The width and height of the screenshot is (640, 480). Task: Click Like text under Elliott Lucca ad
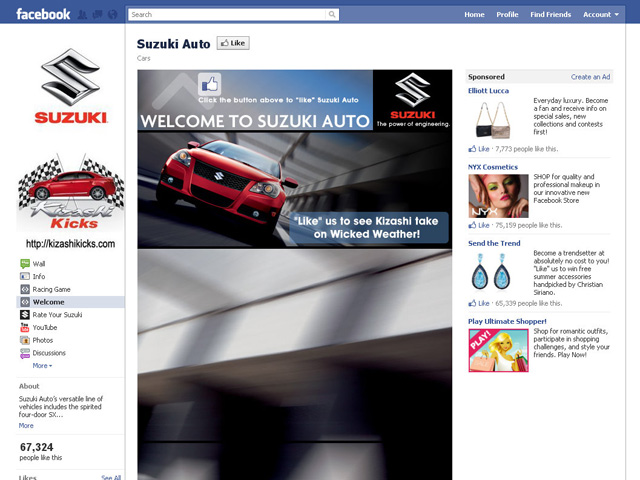coord(484,149)
